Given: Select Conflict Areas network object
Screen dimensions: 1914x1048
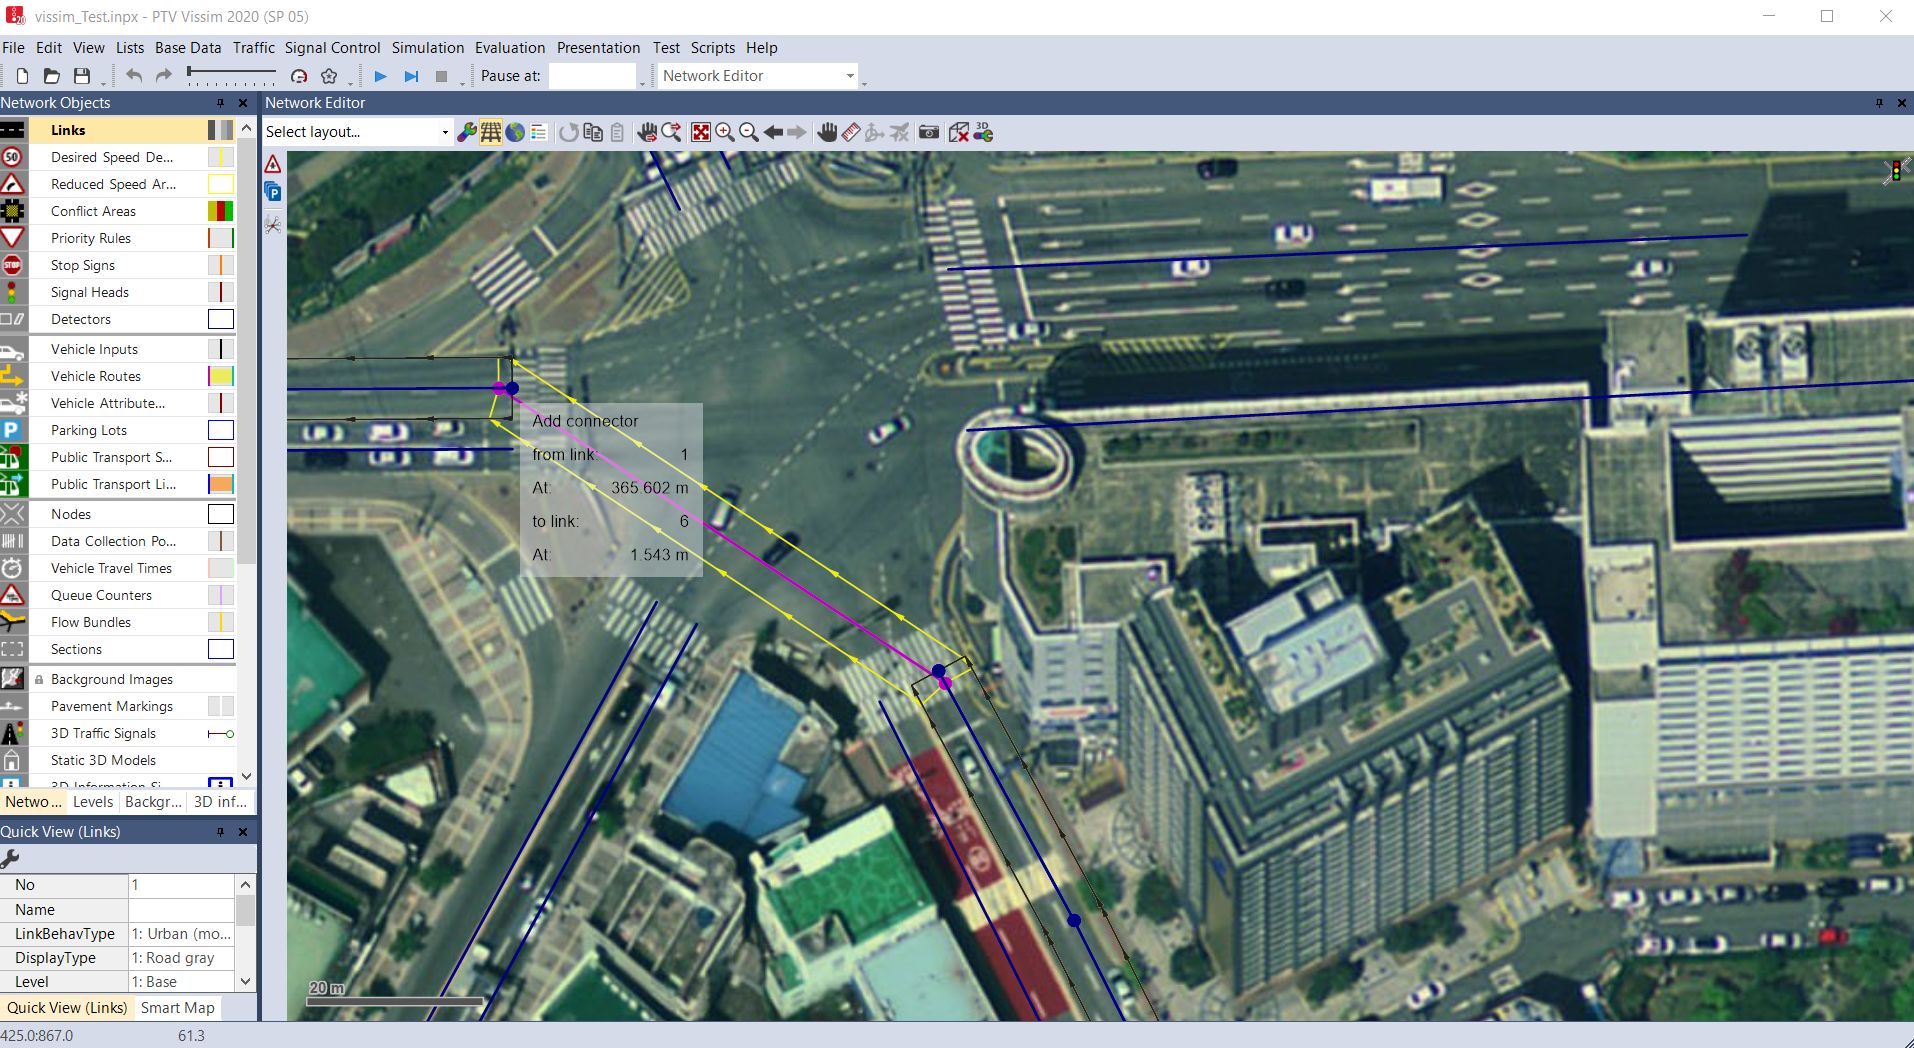Looking at the screenshot, I should [x=93, y=211].
